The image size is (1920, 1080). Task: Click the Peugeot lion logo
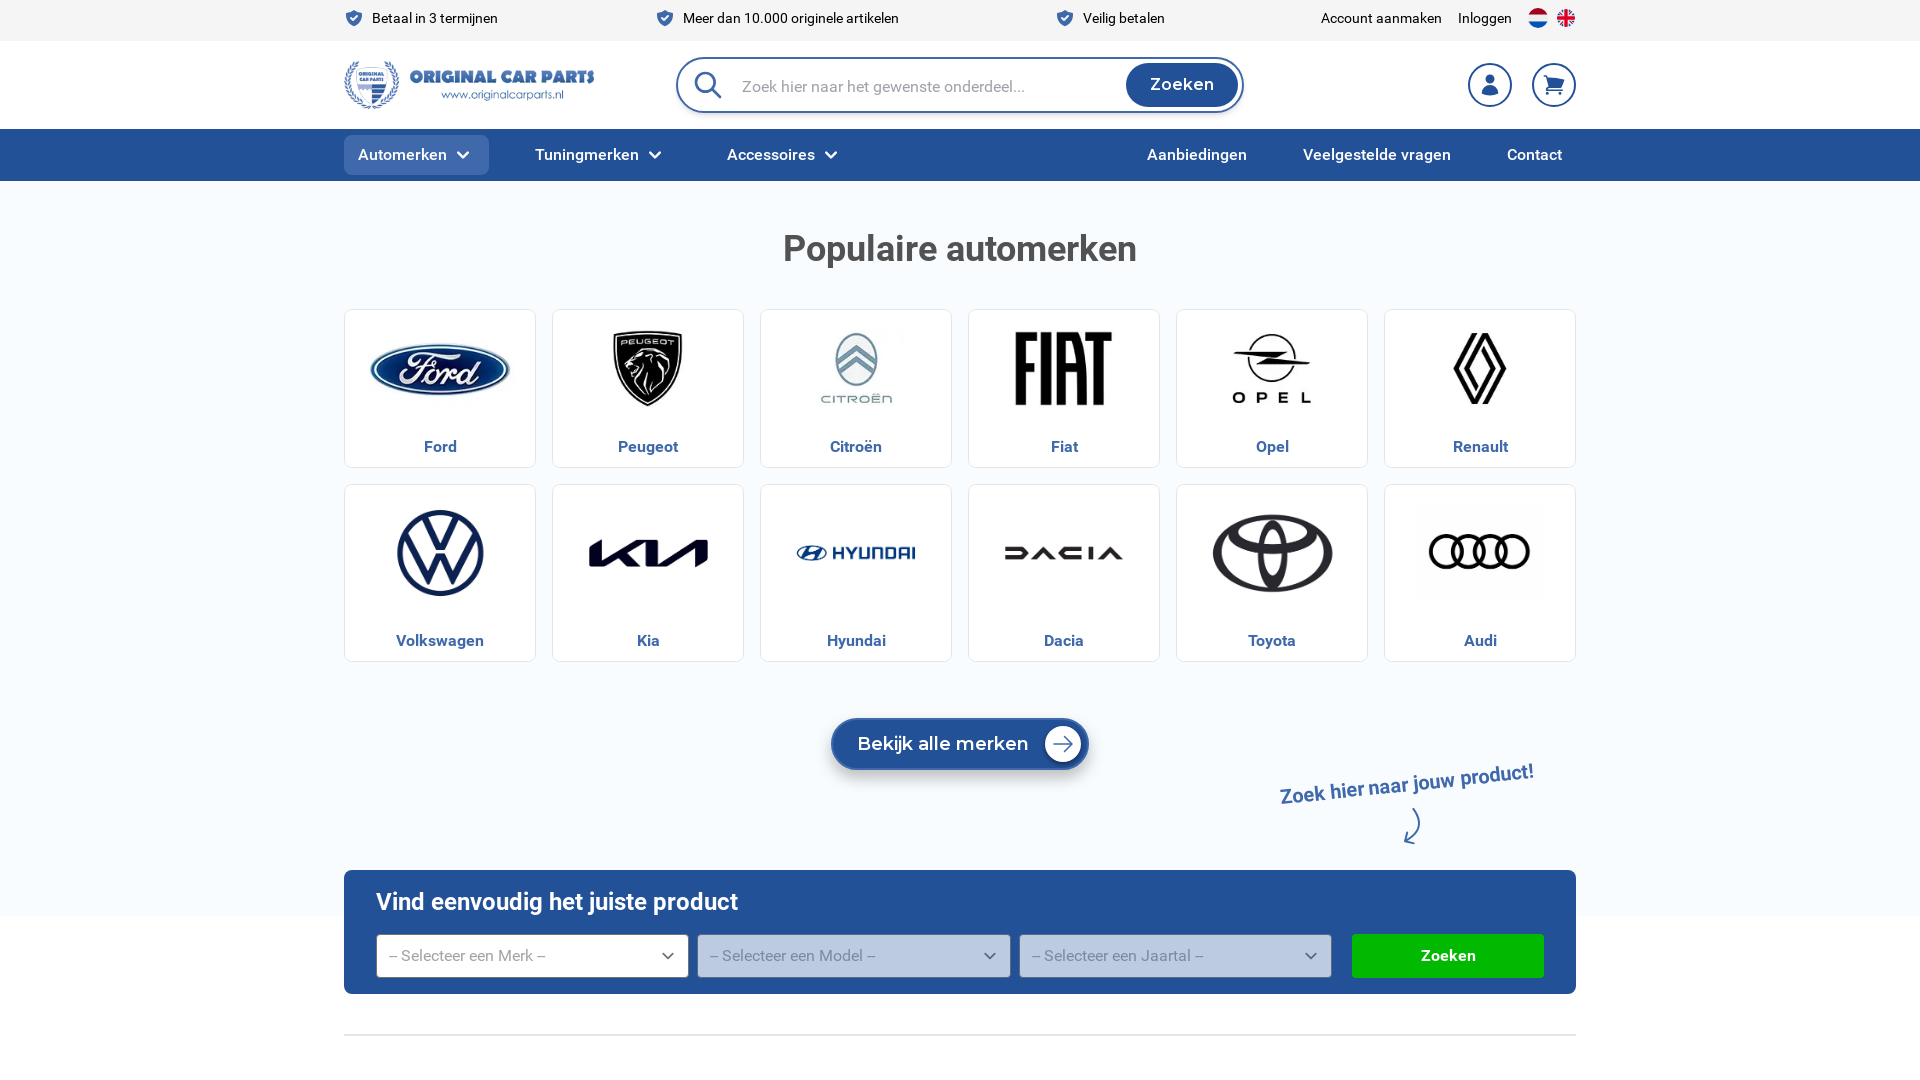[x=648, y=369]
